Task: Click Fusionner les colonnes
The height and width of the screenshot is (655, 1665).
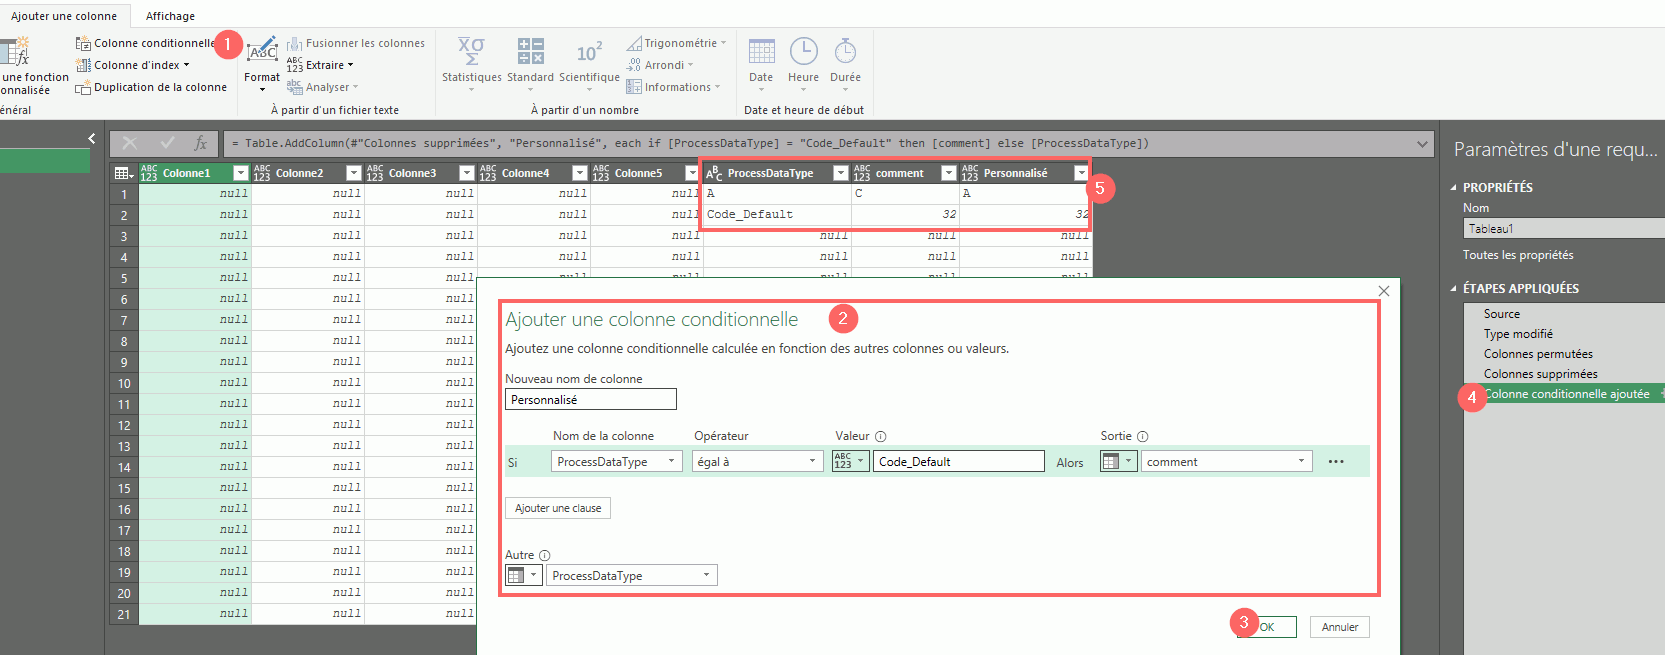Action: coord(356,43)
